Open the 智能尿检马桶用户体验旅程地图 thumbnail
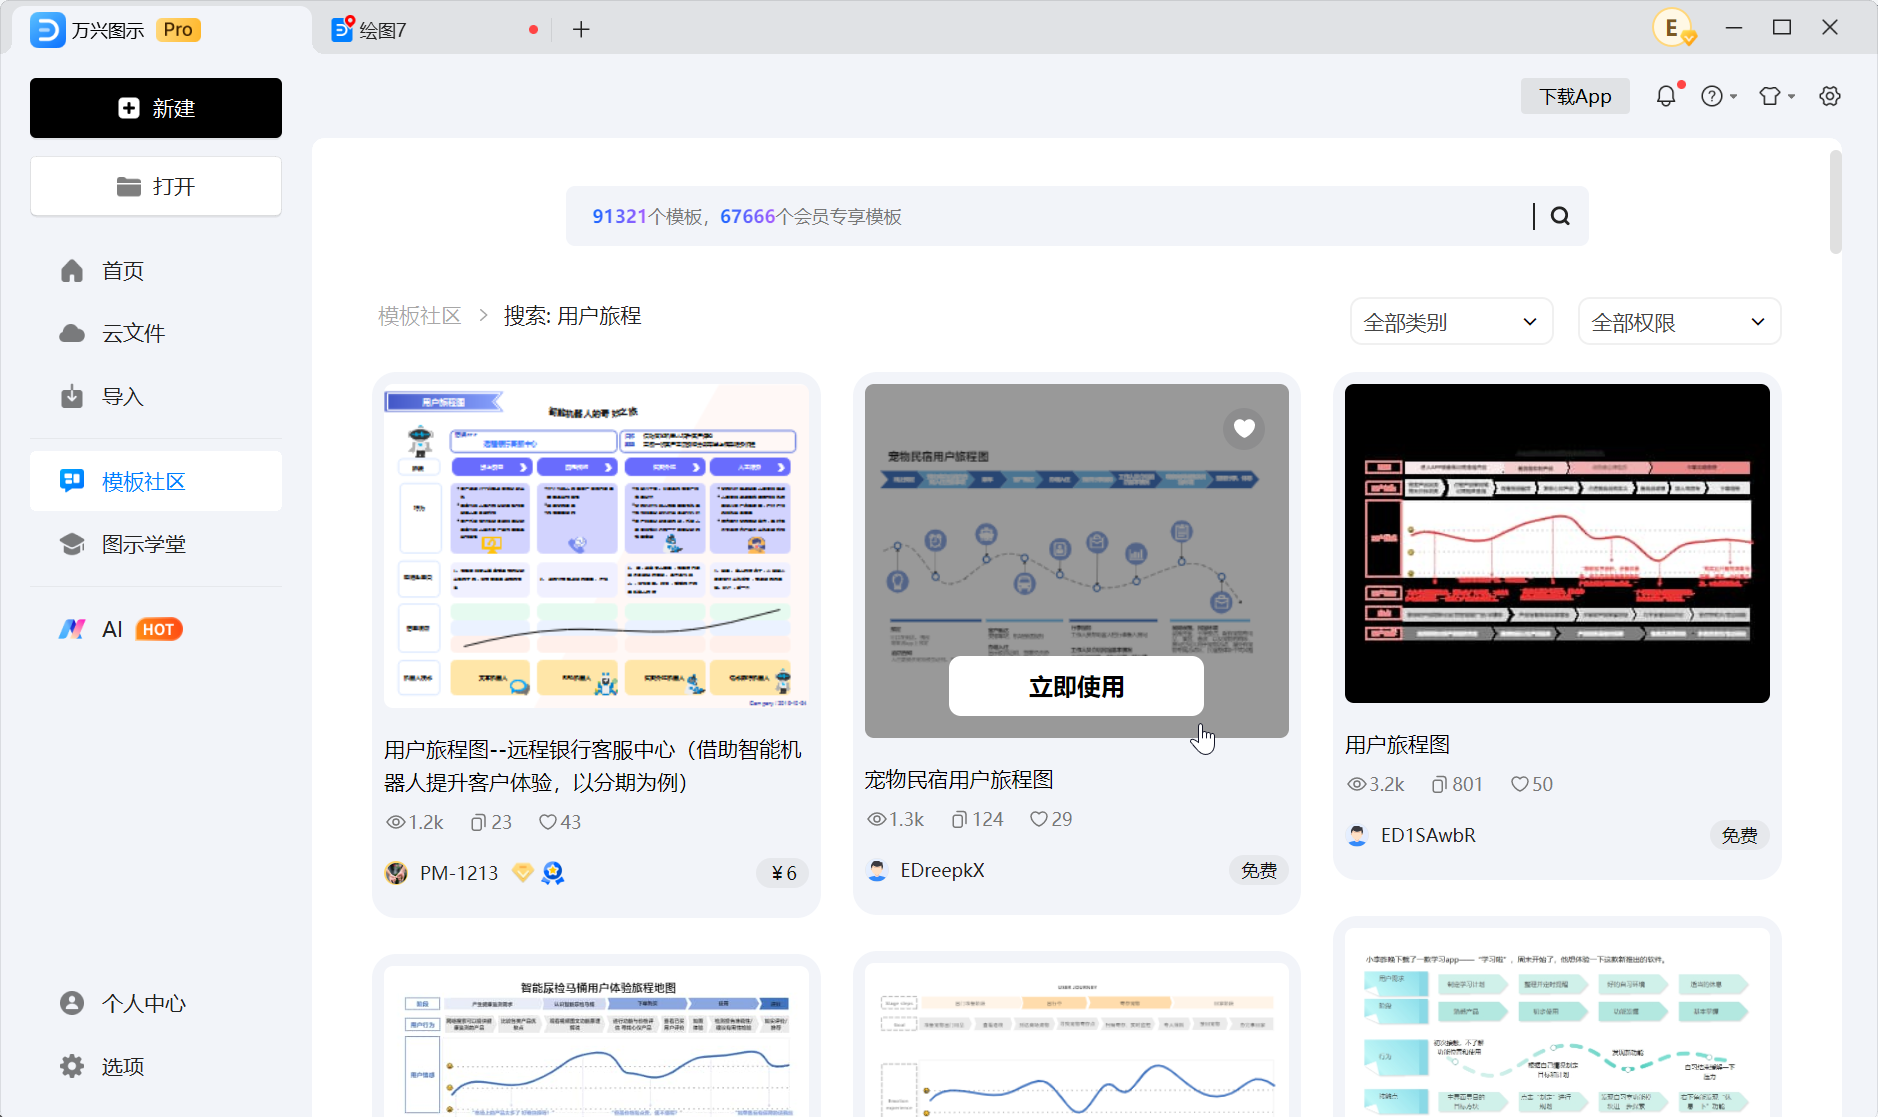This screenshot has width=1878, height=1117. [x=596, y=1040]
